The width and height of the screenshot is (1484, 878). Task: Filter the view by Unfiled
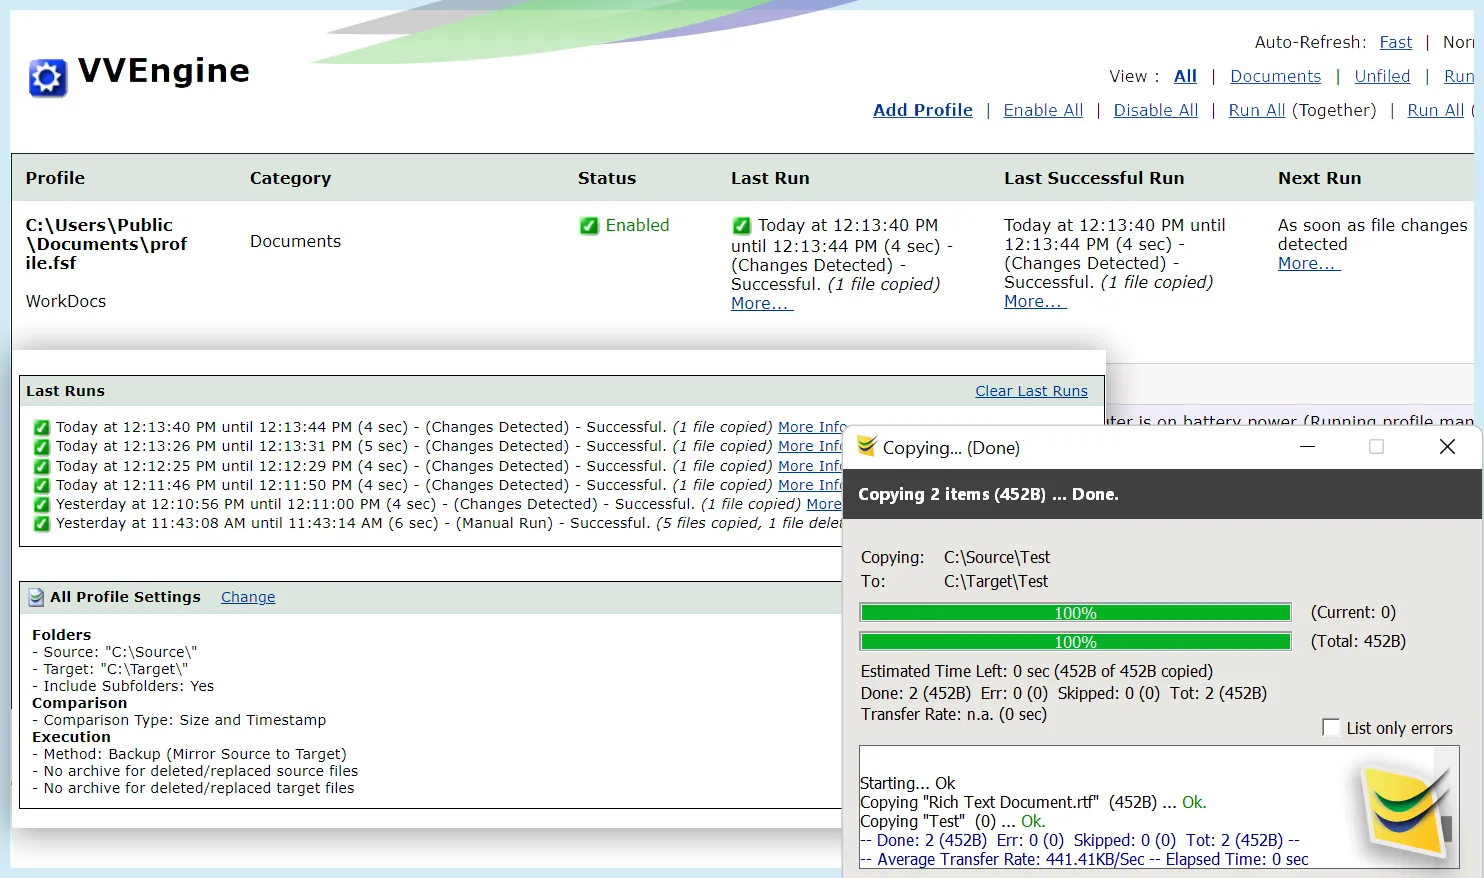(x=1382, y=76)
